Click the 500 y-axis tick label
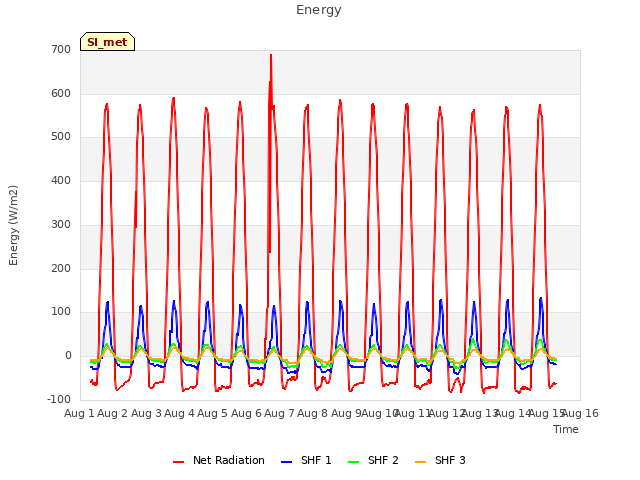Image resolution: width=640 pixels, height=480 pixels. point(61,137)
